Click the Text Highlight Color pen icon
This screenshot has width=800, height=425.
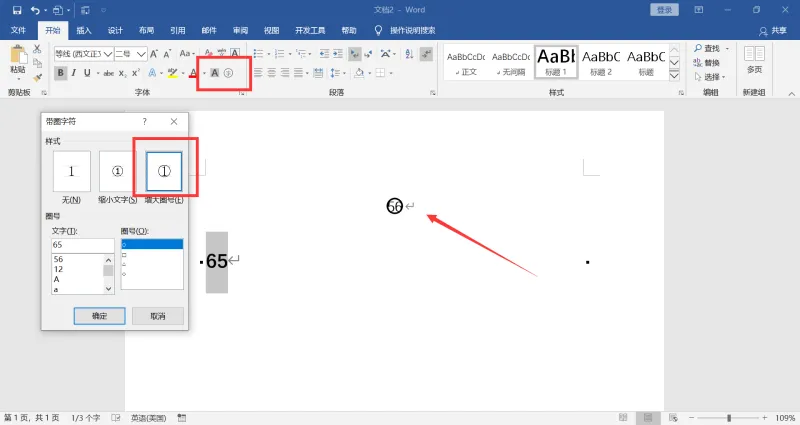coord(172,73)
